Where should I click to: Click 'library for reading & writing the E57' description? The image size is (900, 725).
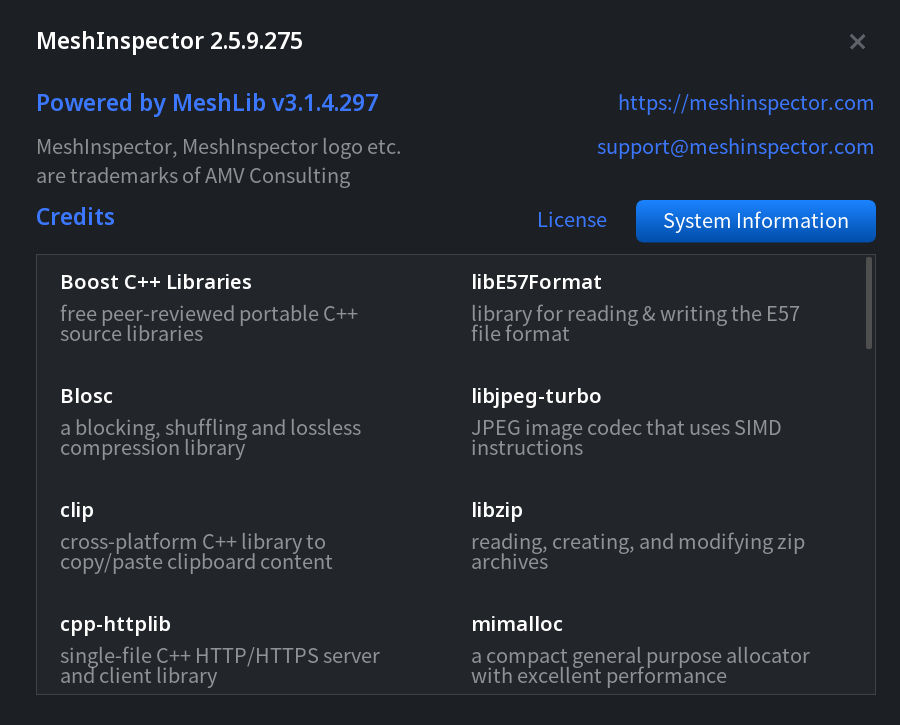click(635, 314)
